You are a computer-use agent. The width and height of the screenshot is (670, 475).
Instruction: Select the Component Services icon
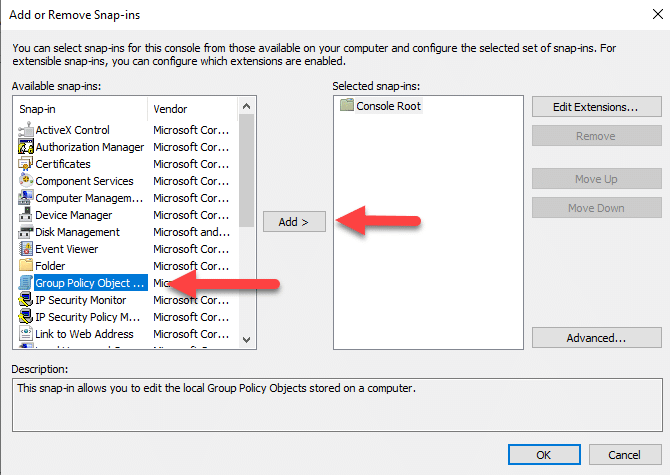pos(26,181)
